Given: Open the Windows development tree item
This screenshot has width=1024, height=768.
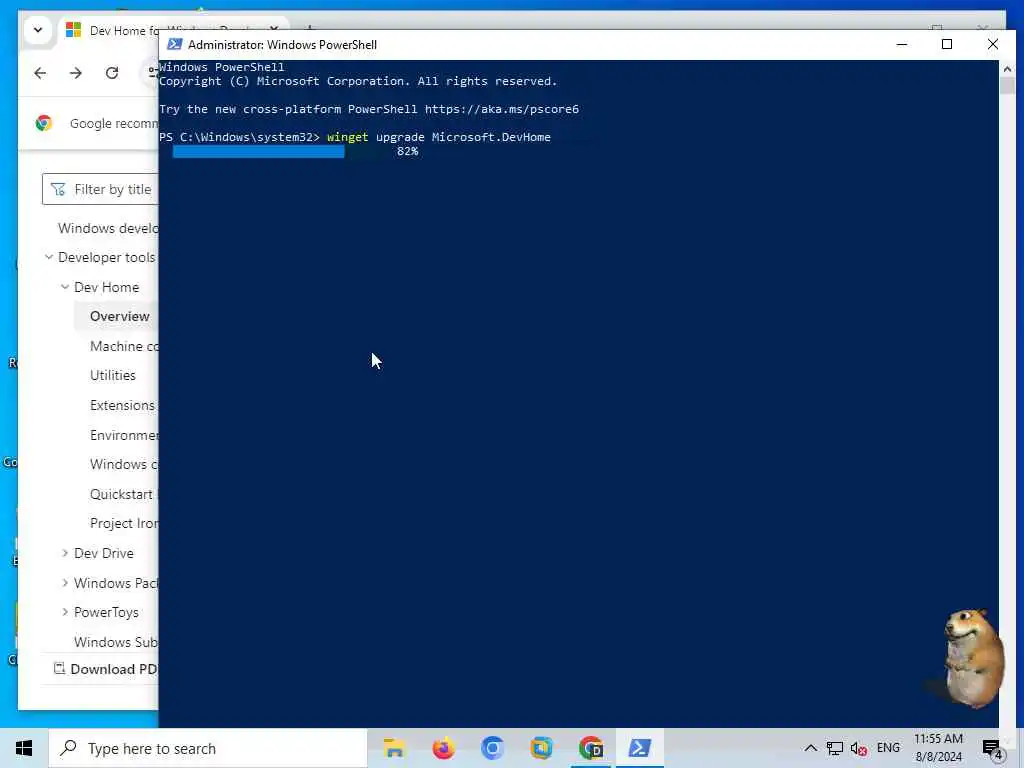Looking at the screenshot, I should pyautogui.click(x=108, y=228).
